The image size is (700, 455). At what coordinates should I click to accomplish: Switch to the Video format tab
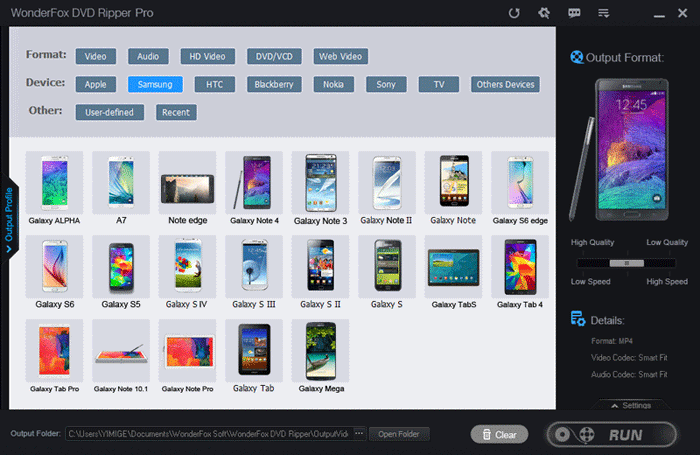tap(96, 56)
